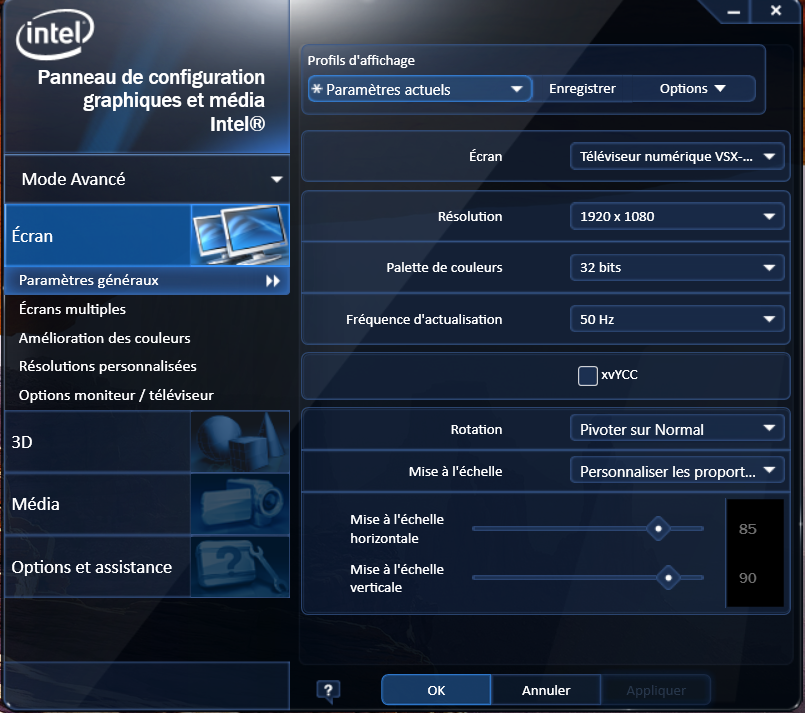Image resolution: width=805 pixels, height=713 pixels.
Task: Click the Annuler button
Action: pyautogui.click(x=546, y=690)
